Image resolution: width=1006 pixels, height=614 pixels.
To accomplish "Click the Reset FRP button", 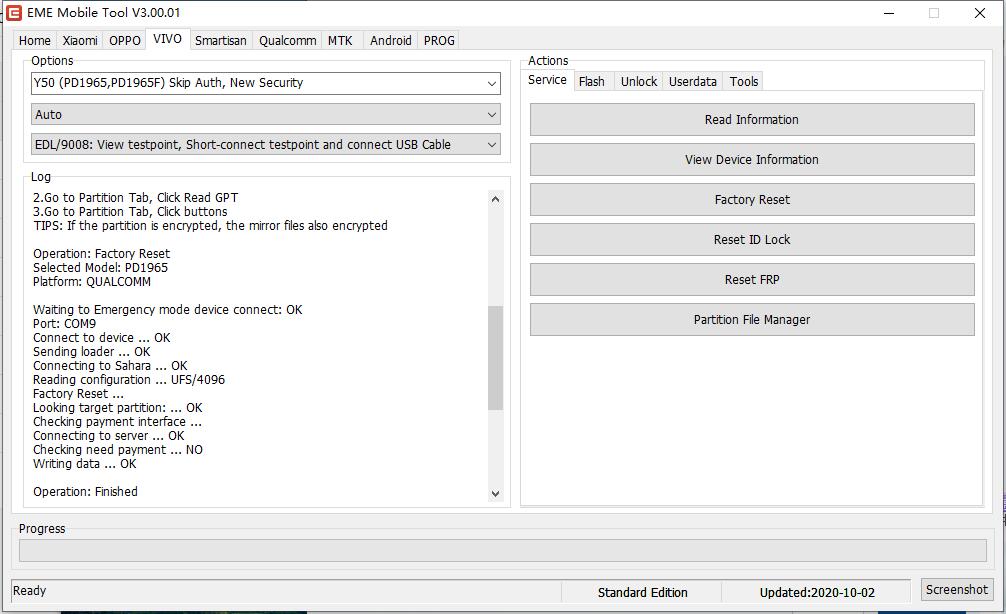I will pos(752,280).
